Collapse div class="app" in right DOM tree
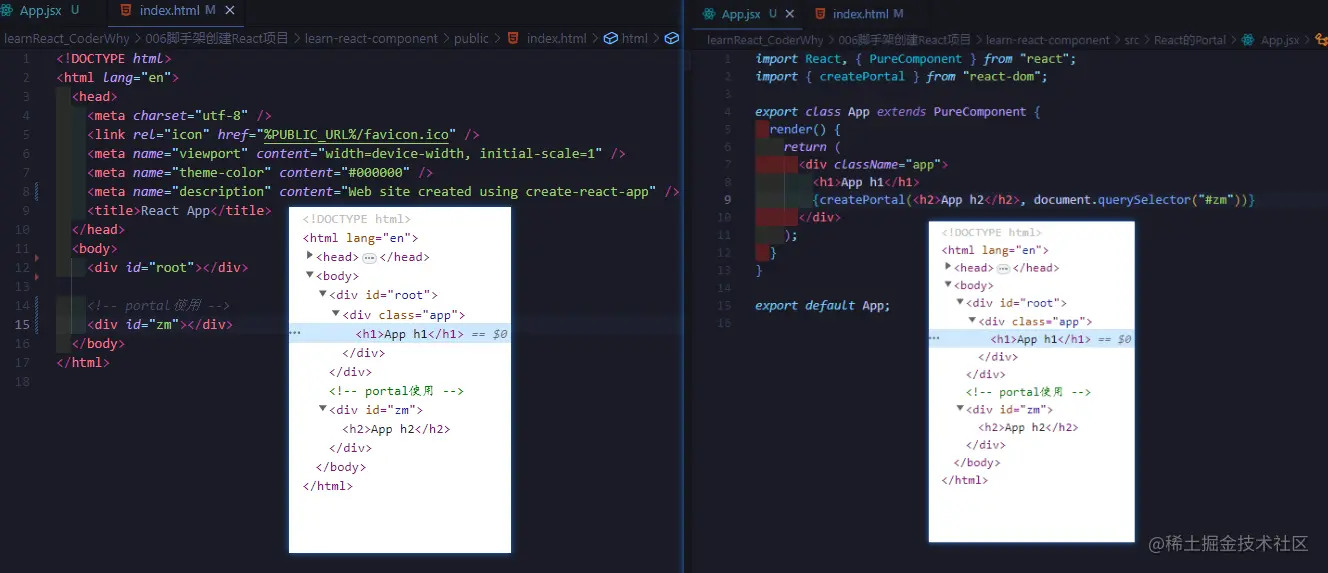Image resolution: width=1328 pixels, height=573 pixels. (x=972, y=321)
